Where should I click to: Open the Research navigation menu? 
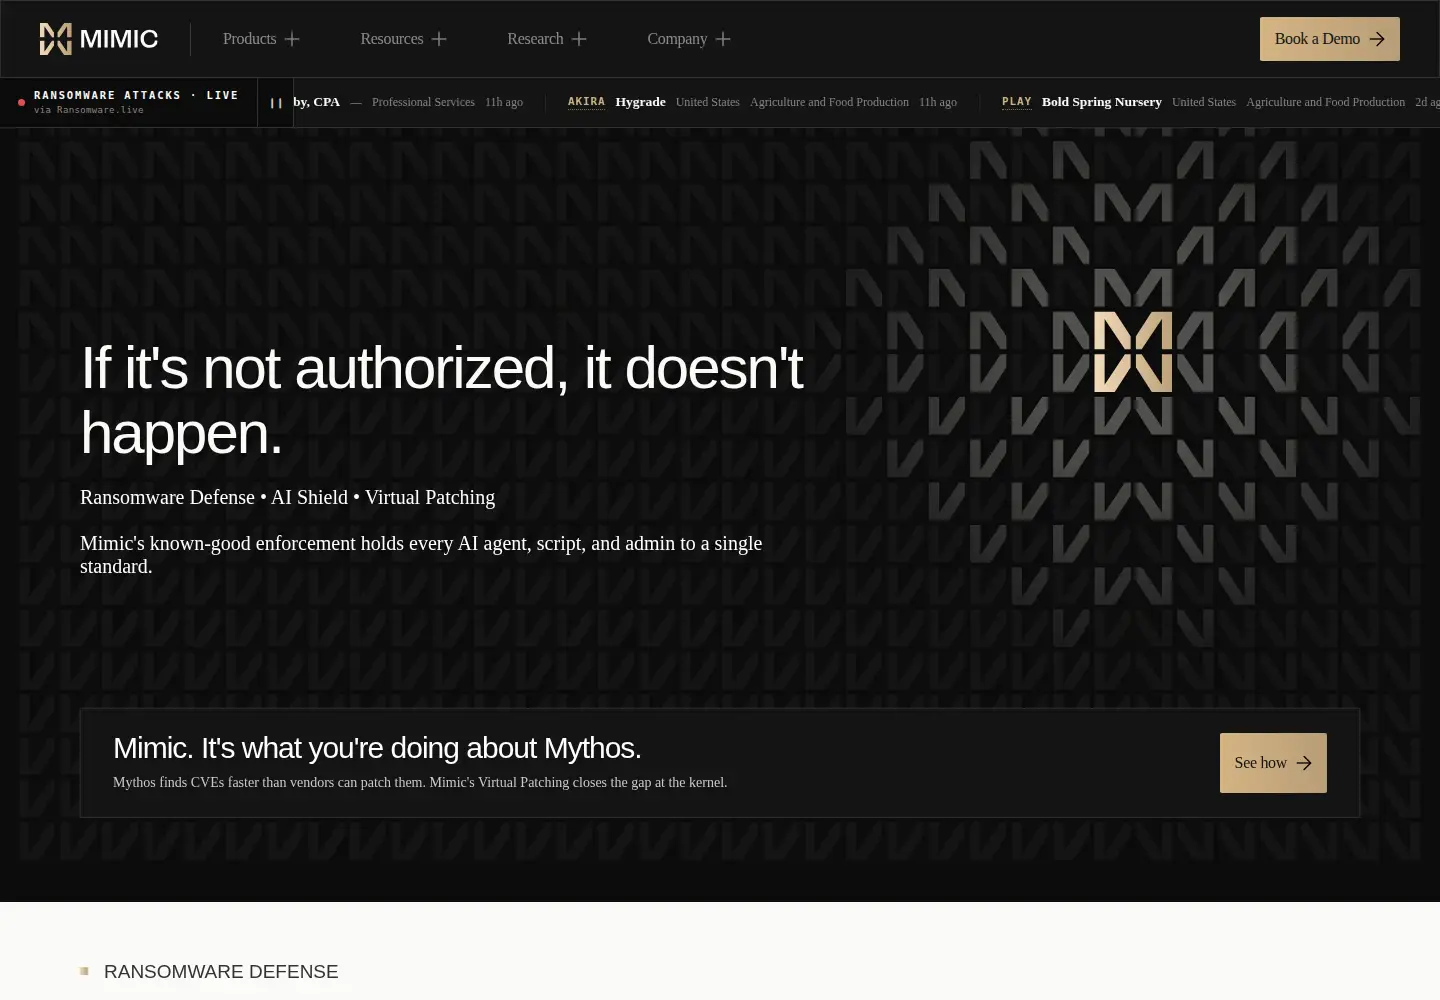[x=546, y=39]
